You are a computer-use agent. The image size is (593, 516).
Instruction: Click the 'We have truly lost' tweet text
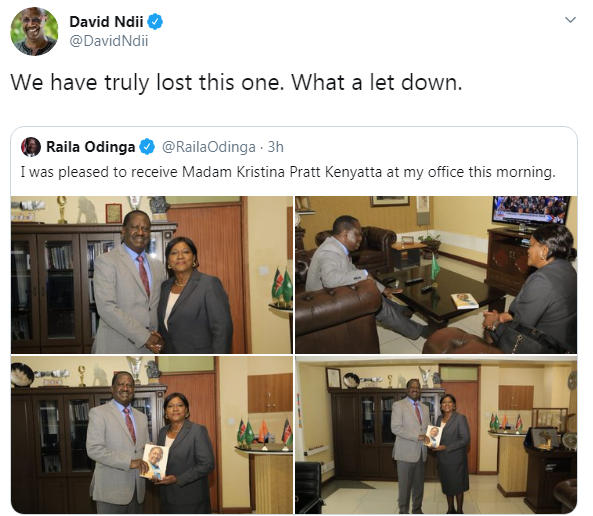pos(236,82)
